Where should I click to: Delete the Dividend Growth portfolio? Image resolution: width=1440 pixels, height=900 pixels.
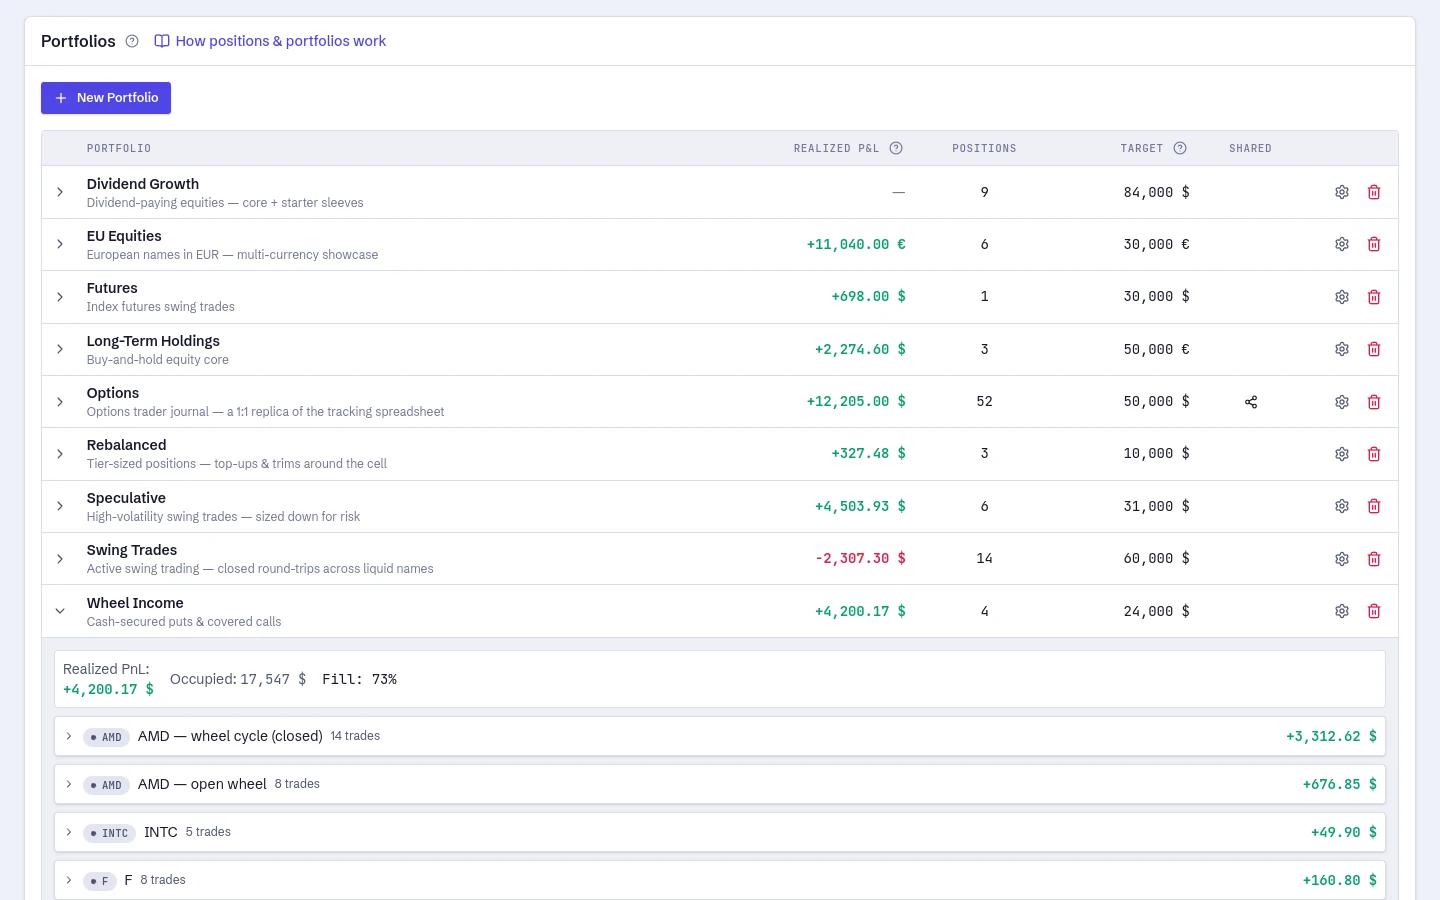(x=1374, y=192)
